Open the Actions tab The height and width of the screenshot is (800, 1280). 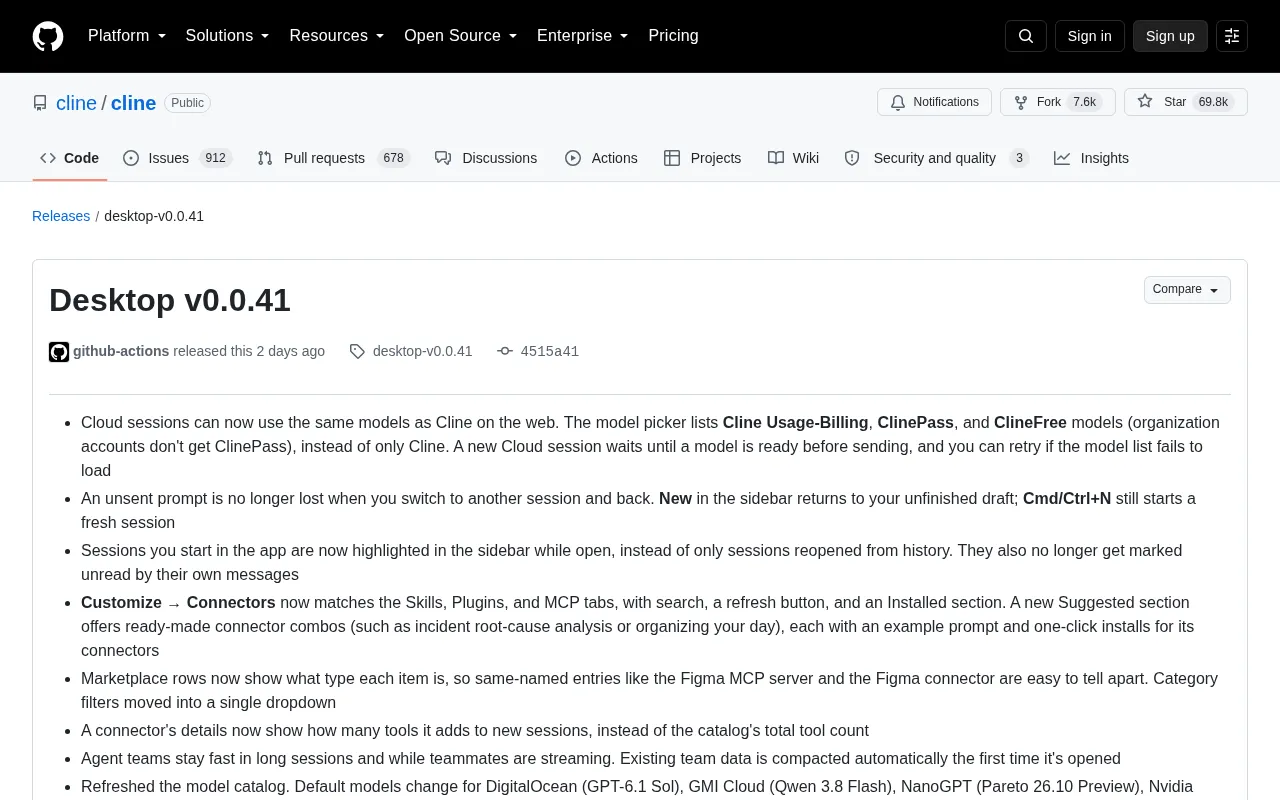pos(601,158)
